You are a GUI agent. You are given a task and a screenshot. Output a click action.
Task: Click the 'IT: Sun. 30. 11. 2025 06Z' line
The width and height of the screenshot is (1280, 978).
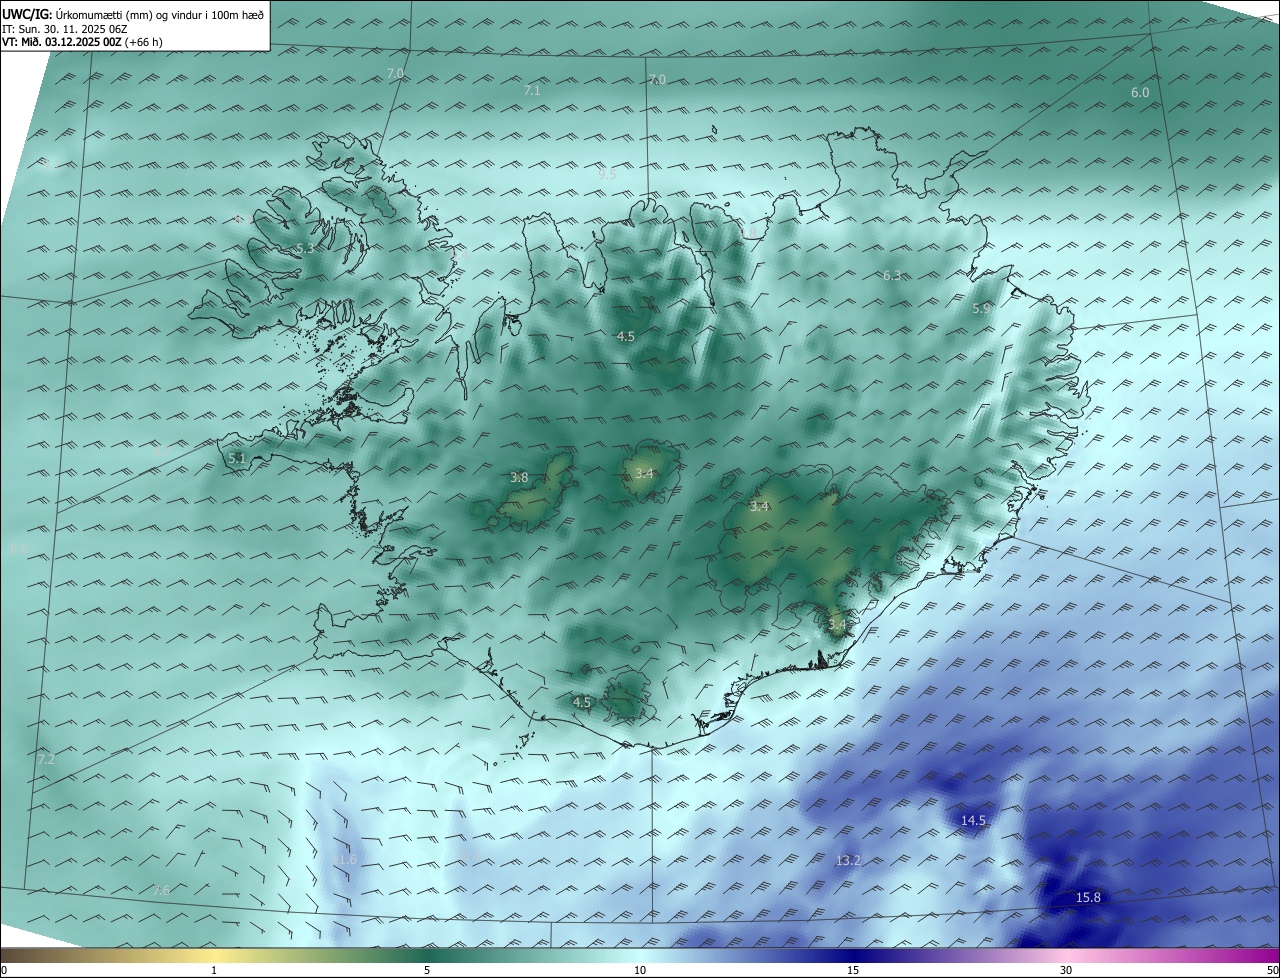[x=67, y=29]
